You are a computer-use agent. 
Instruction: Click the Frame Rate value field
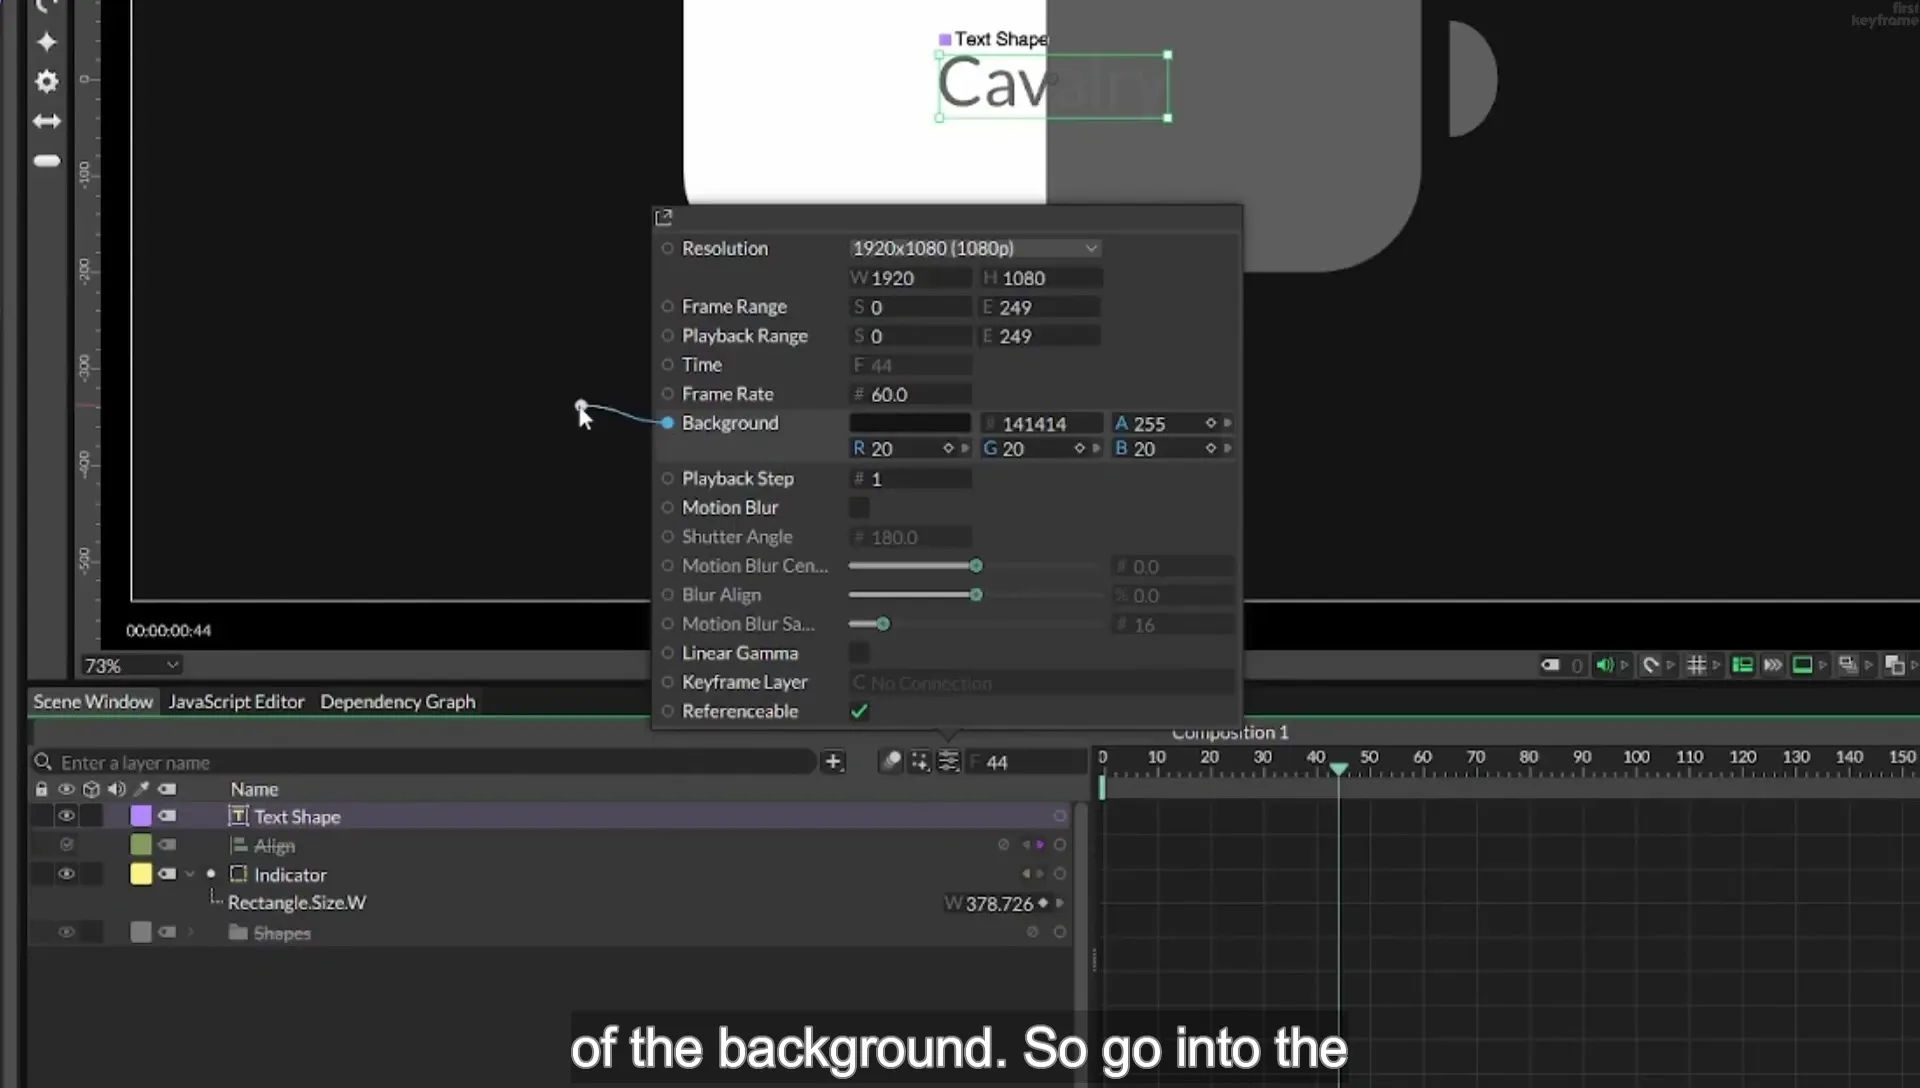pyautogui.click(x=910, y=394)
